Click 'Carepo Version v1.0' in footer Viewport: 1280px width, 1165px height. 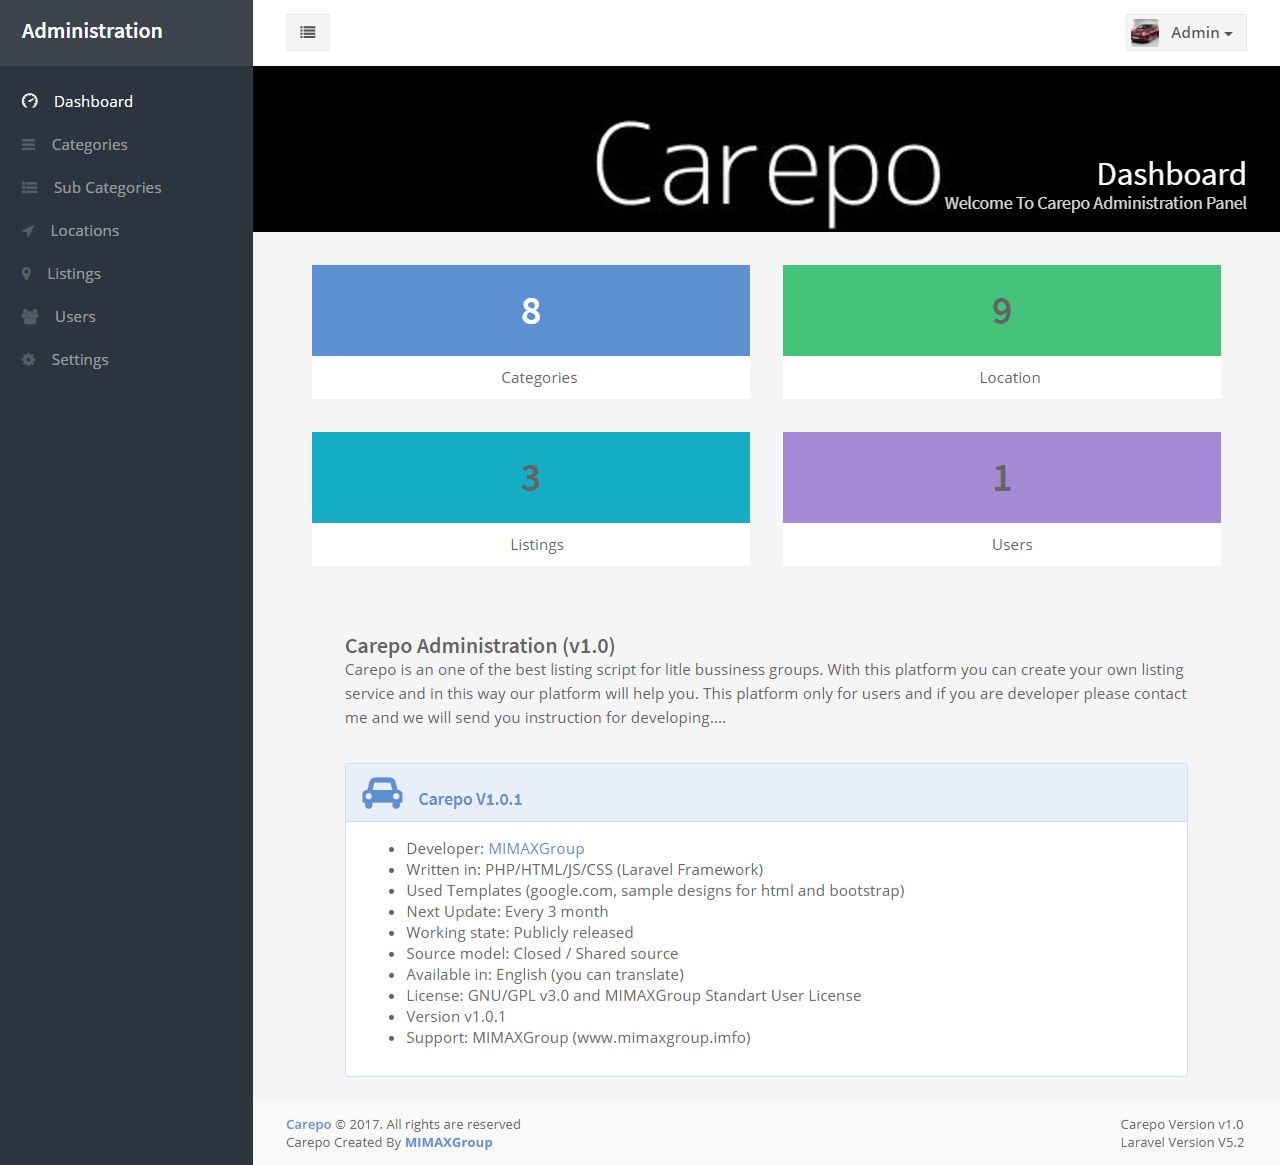coord(1182,1124)
